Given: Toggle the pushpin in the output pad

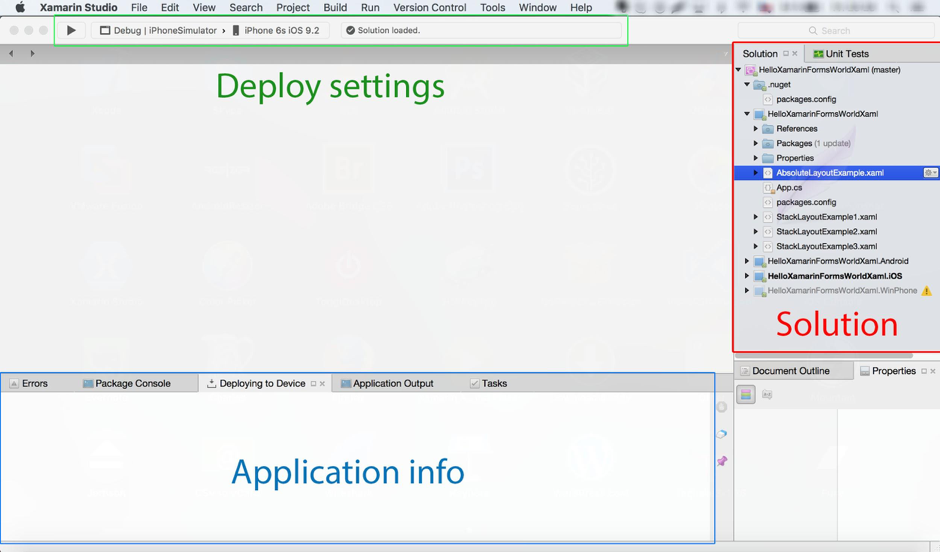Looking at the screenshot, I should (722, 461).
